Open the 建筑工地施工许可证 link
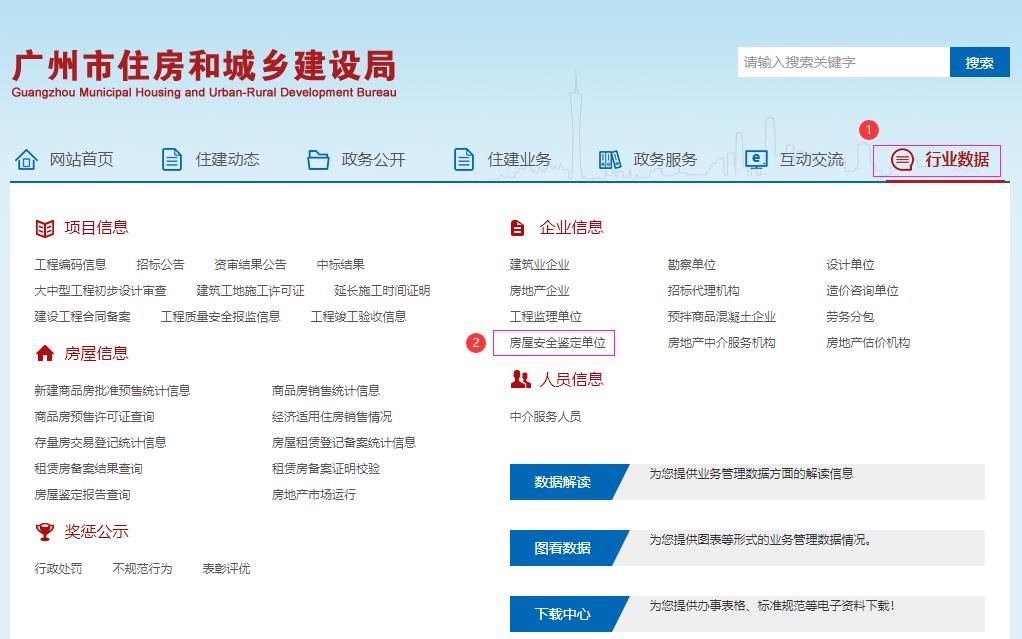 point(250,291)
